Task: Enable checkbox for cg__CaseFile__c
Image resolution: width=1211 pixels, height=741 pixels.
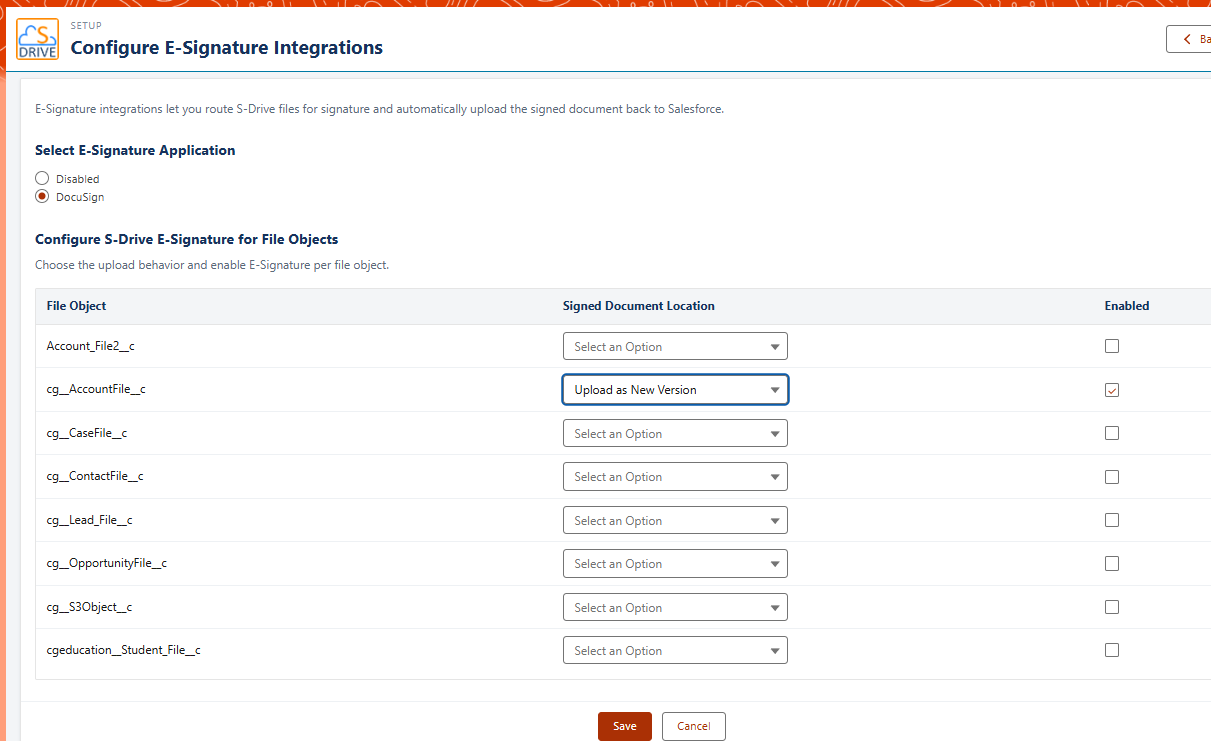Action: (x=1112, y=433)
